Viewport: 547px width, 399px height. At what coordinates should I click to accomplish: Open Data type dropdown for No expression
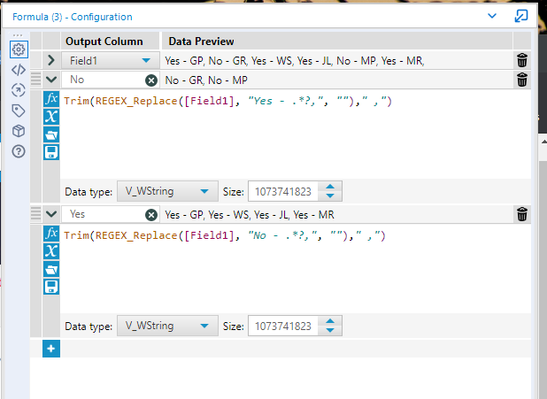coord(168,191)
